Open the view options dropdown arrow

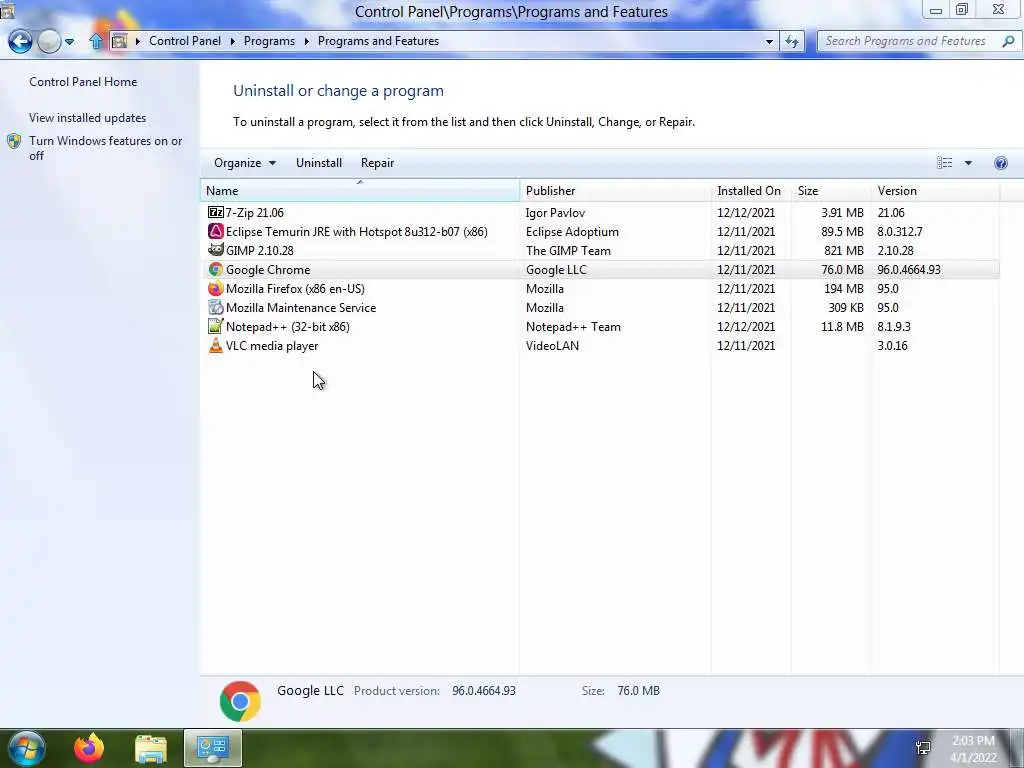tap(968, 163)
